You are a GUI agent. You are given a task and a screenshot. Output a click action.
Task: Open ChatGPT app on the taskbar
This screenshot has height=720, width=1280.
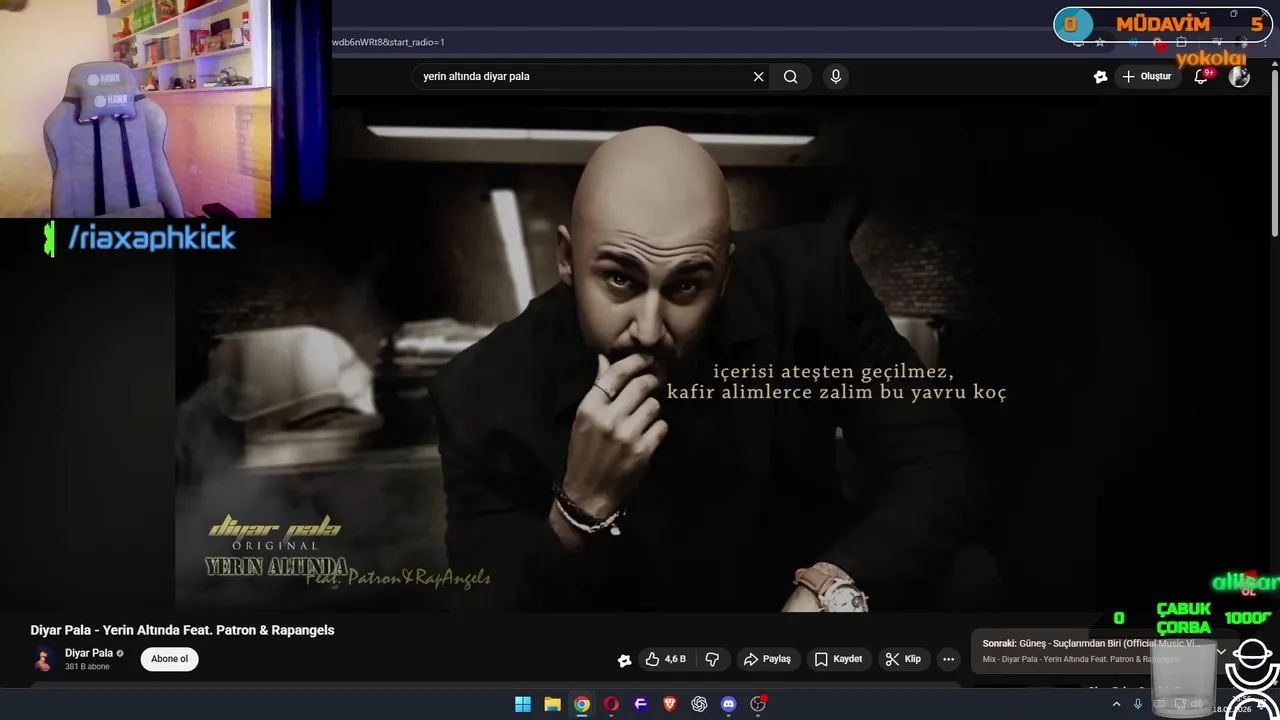coord(699,704)
